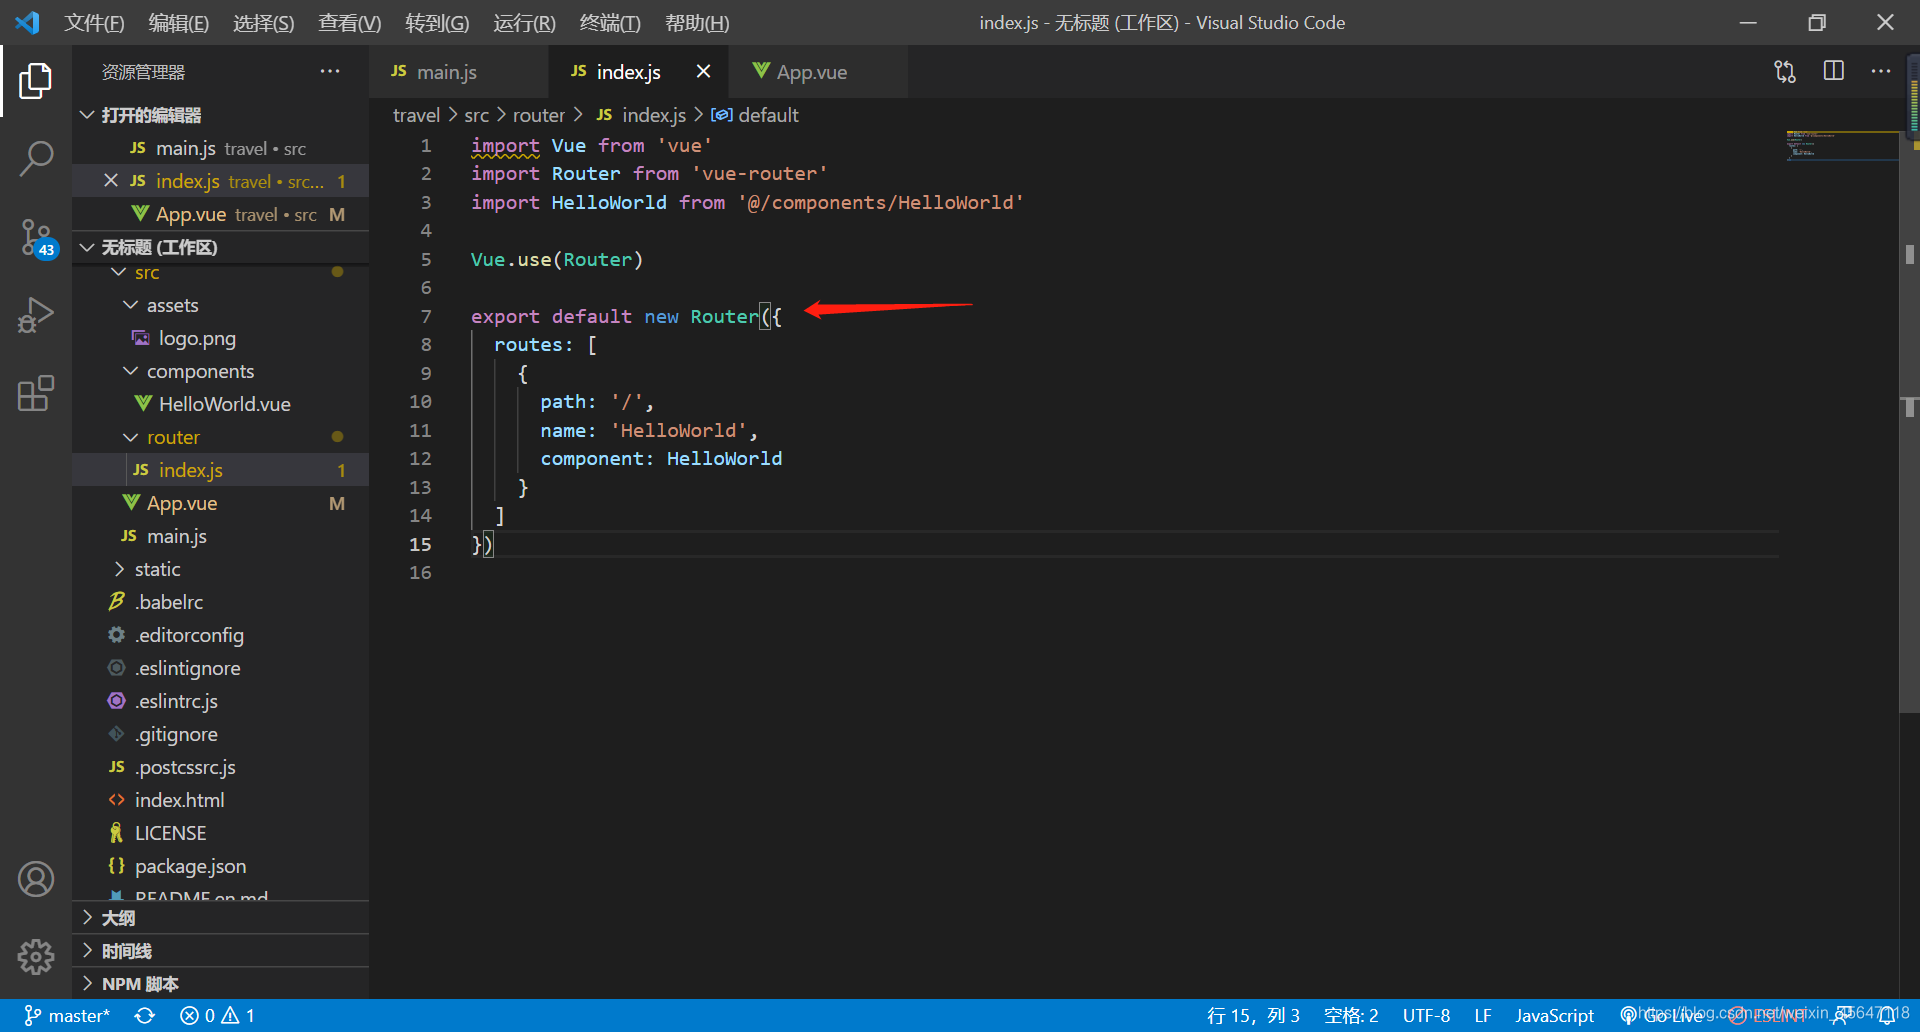Collapse the 打开的编辑器 section
This screenshot has width=1920, height=1032.
pos(220,115)
